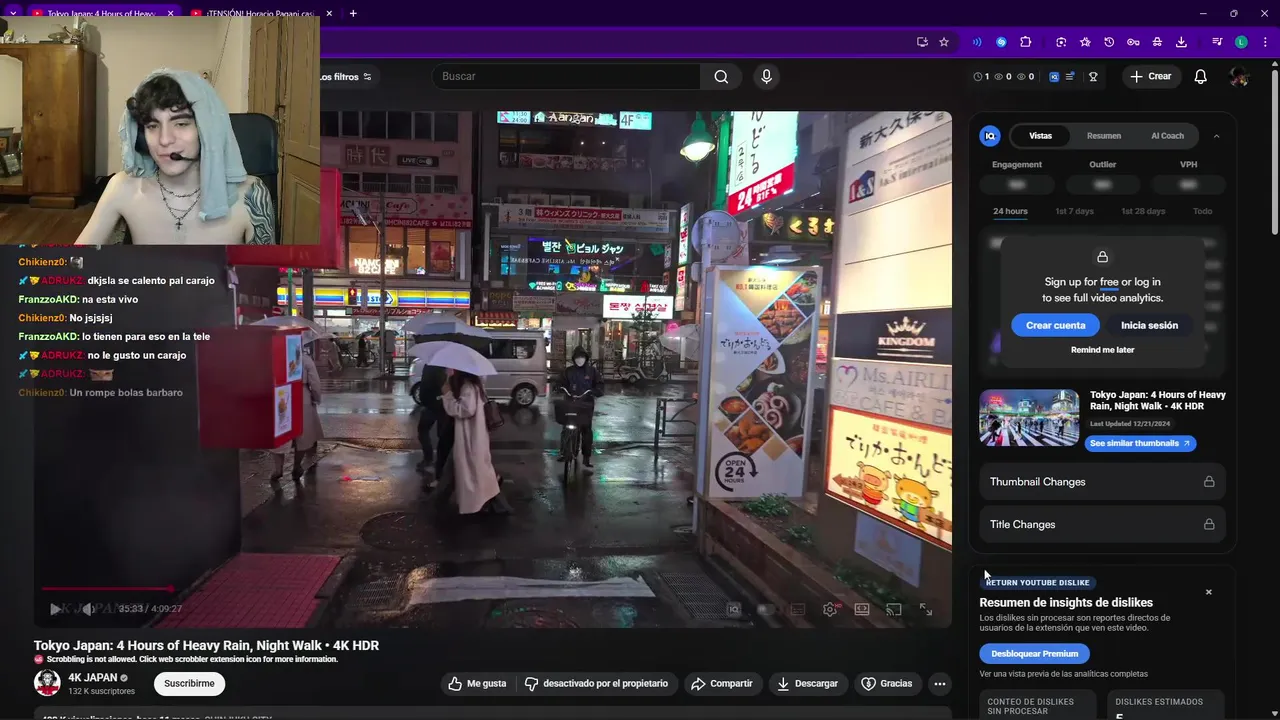Download the video via Descargar
The height and width of the screenshot is (720, 1280).
click(807, 684)
